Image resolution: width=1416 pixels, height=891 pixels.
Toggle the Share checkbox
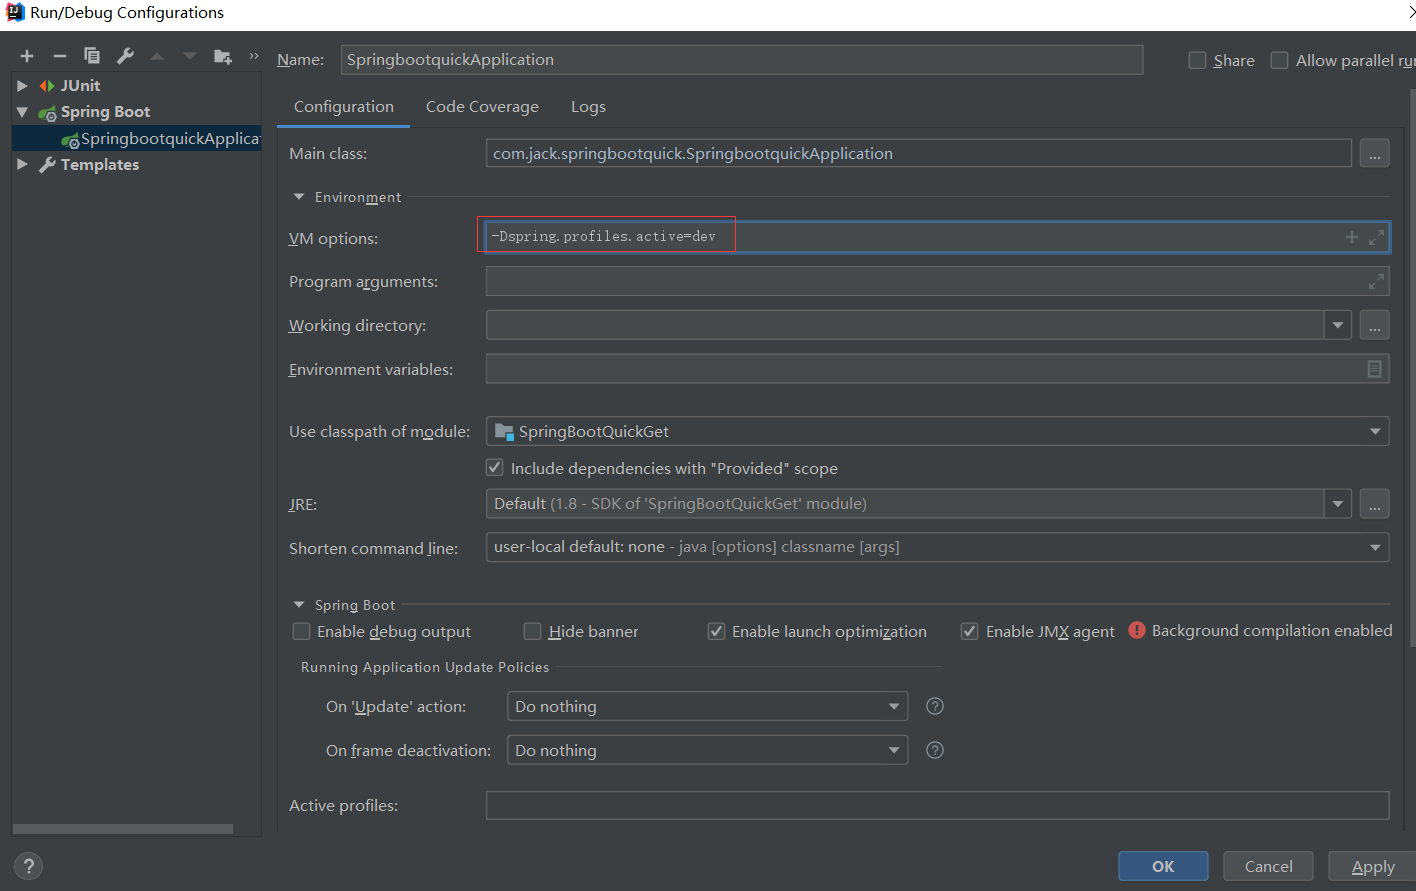pyautogui.click(x=1197, y=60)
